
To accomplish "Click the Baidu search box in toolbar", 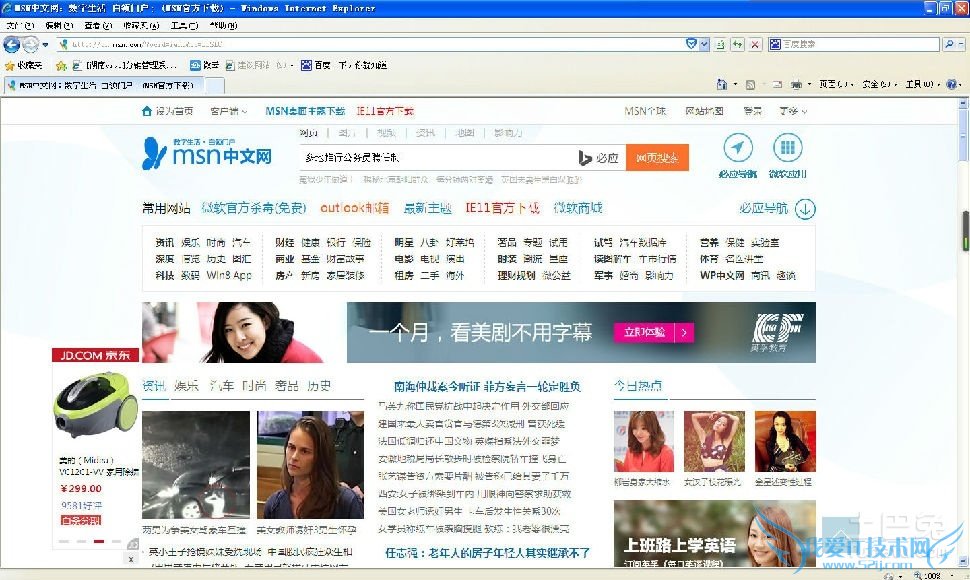I will (x=854, y=45).
